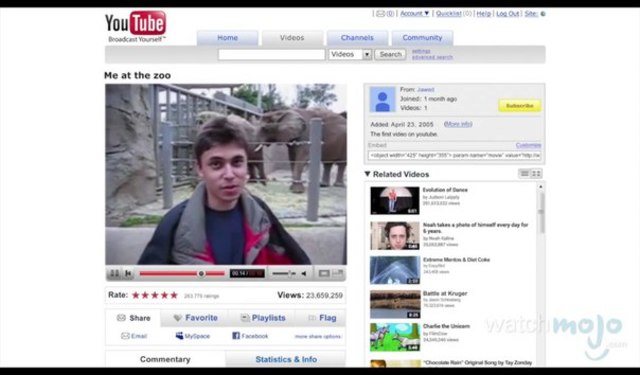Select the Share tab

(133, 318)
